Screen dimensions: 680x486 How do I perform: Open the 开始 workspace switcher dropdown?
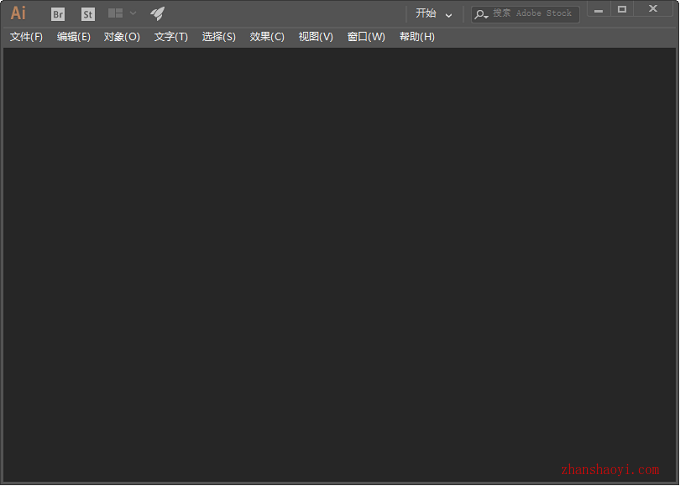pyautogui.click(x=434, y=14)
